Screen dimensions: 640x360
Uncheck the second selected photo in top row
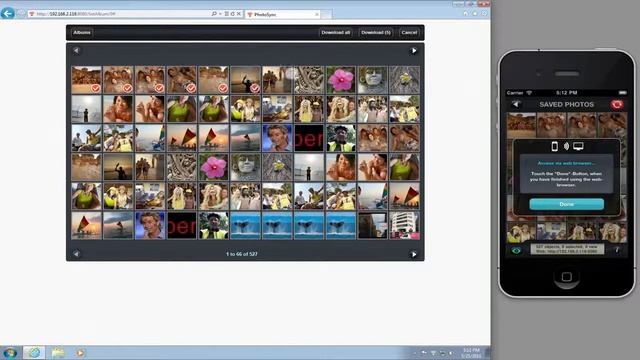(x=127, y=88)
